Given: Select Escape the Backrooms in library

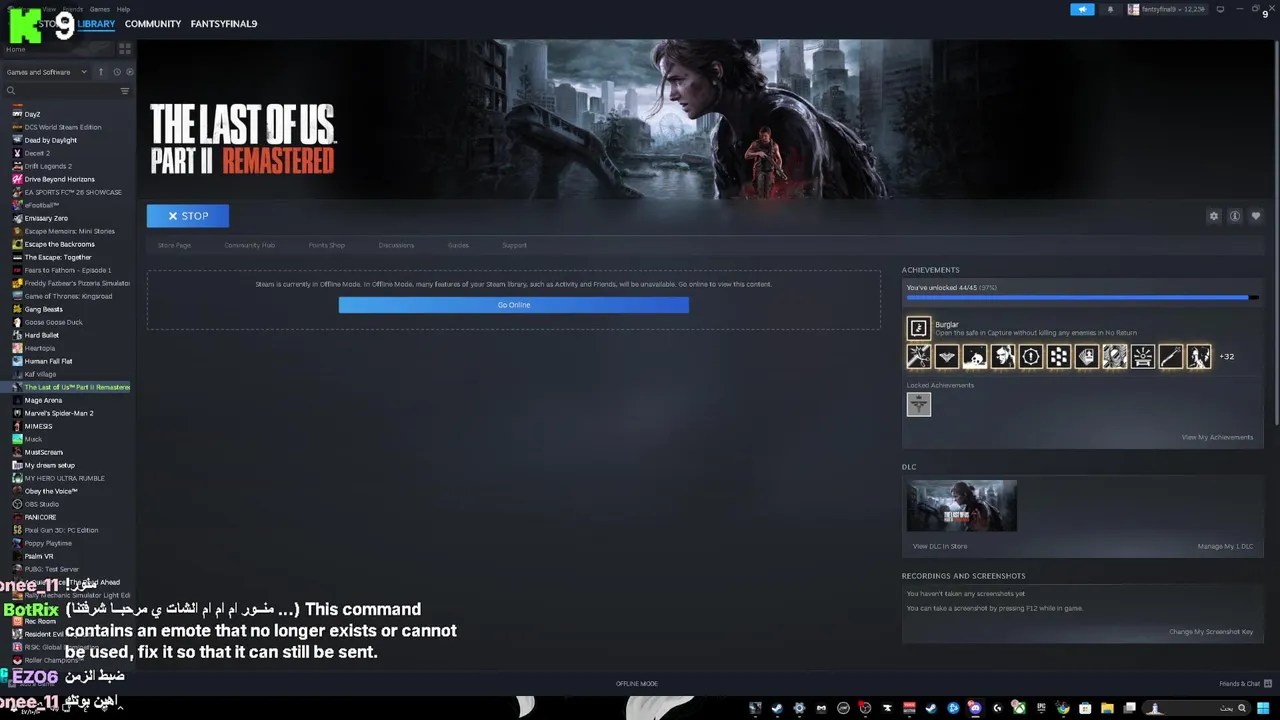Looking at the screenshot, I should [x=59, y=244].
